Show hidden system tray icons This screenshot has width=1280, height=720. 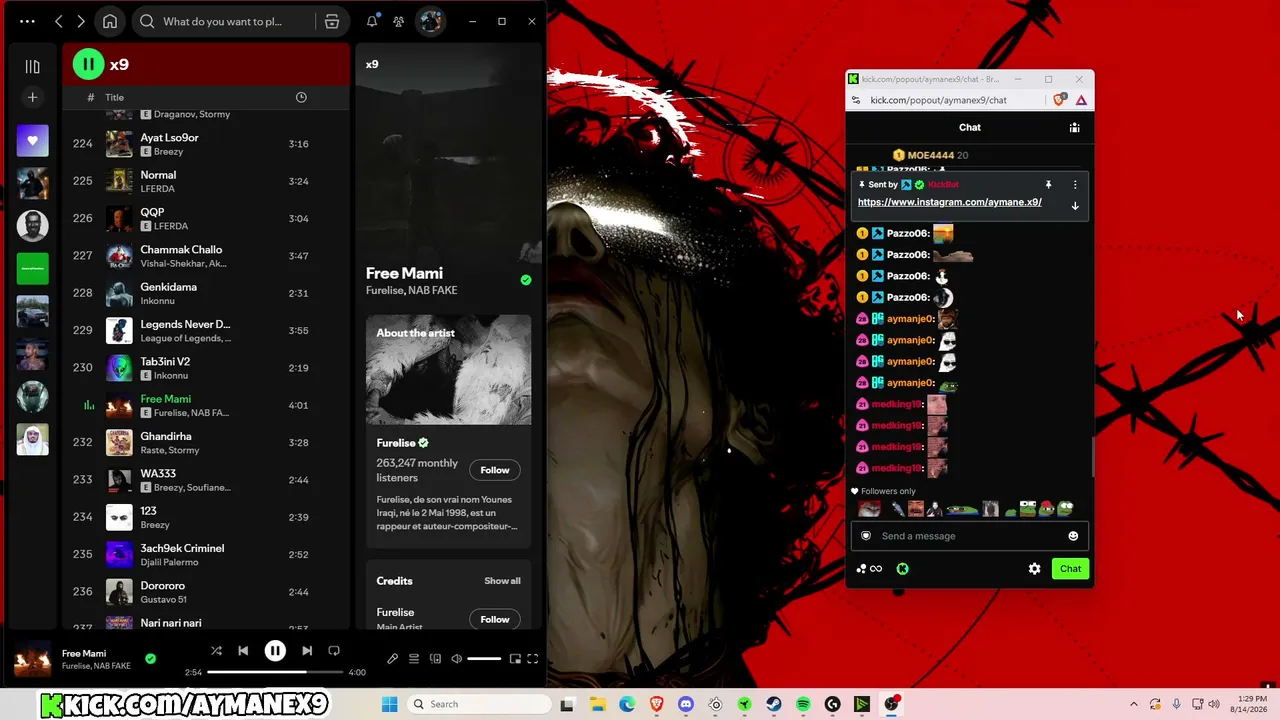1133,704
